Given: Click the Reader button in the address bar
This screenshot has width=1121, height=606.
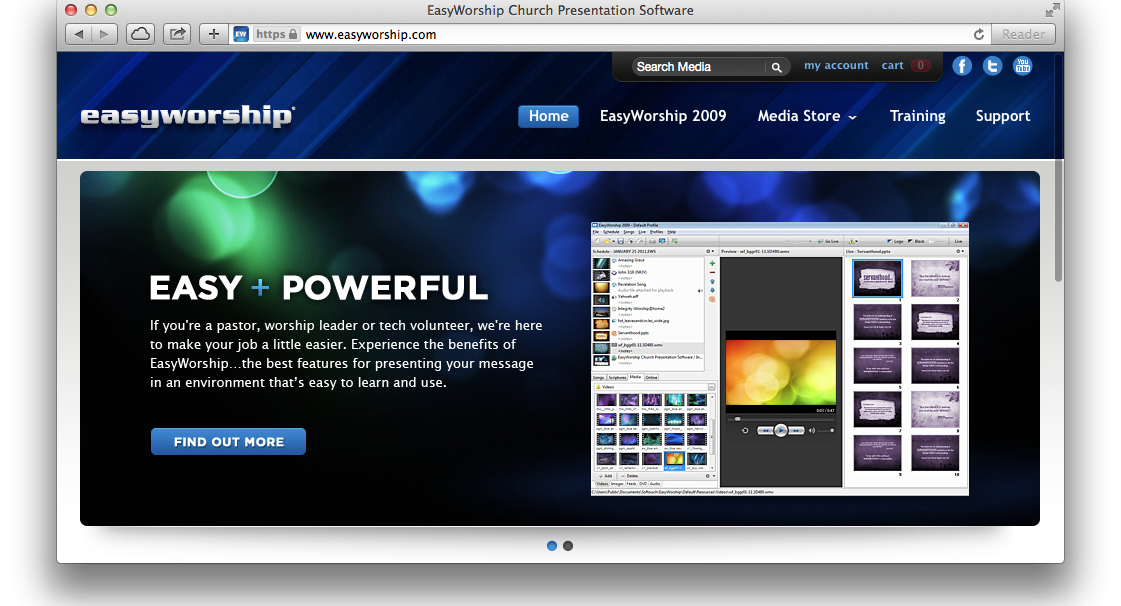Looking at the screenshot, I should pos(1023,34).
